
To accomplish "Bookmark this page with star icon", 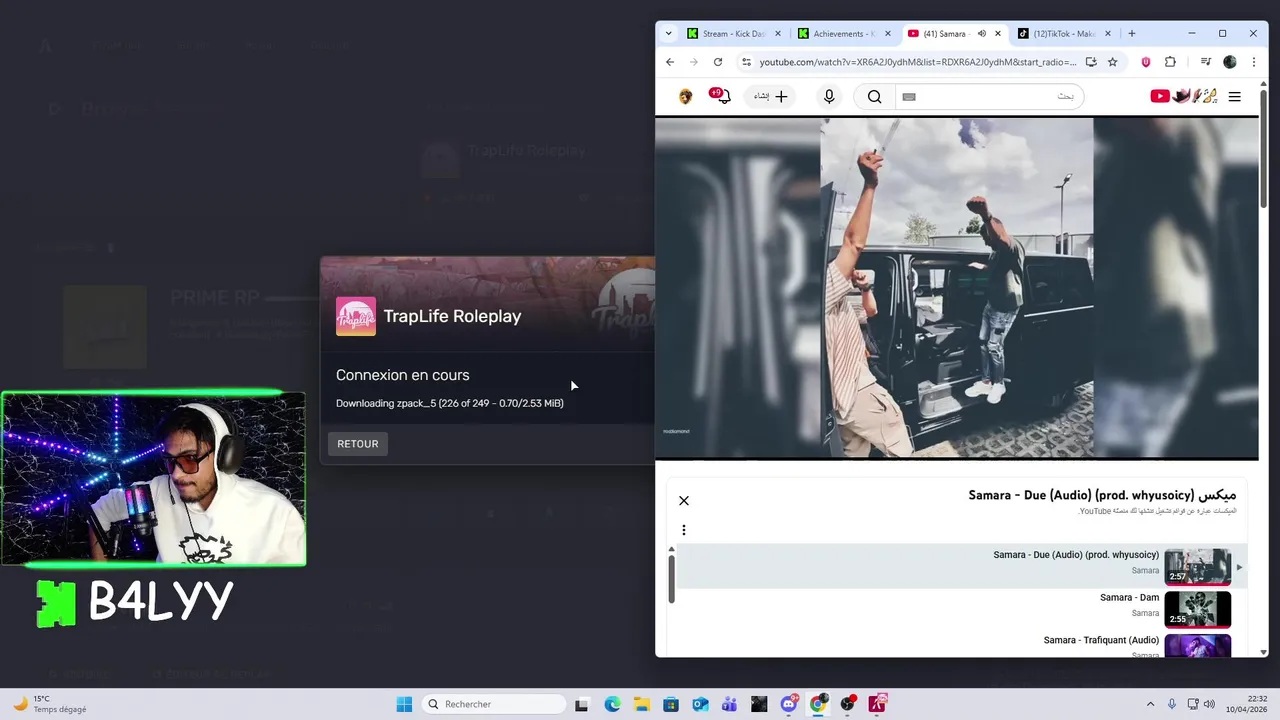I will pos(1112,62).
